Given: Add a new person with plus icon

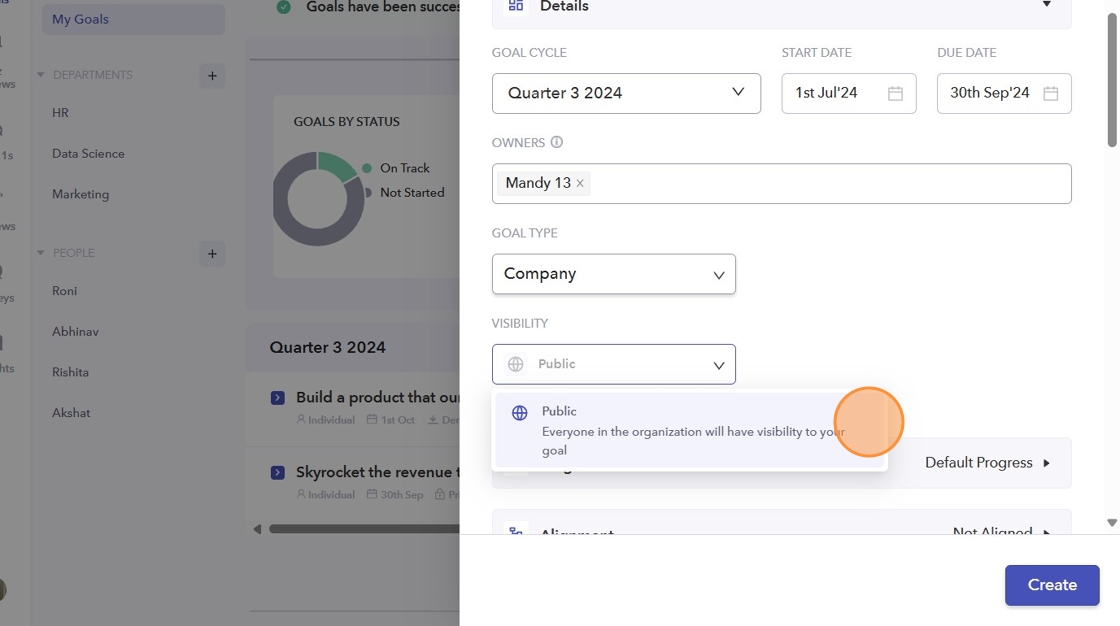Looking at the screenshot, I should [x=212, y=253].
